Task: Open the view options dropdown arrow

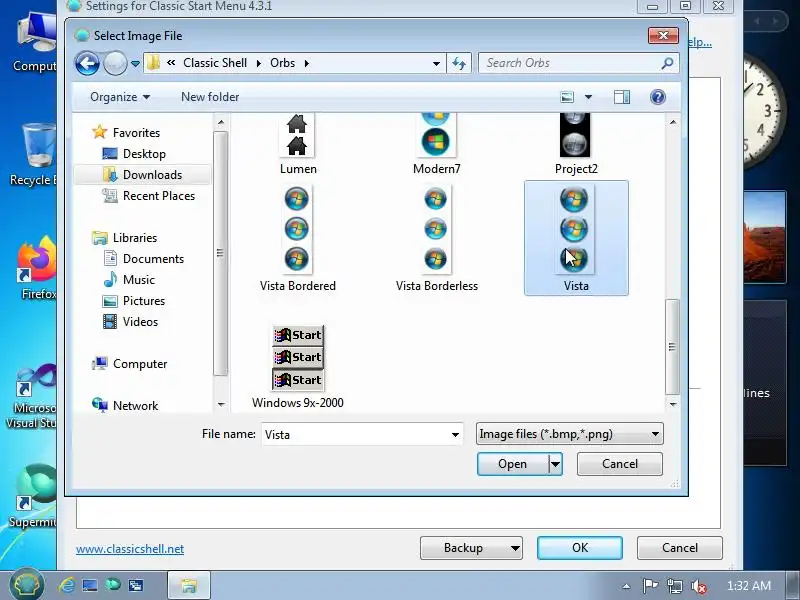Action: pos(588,97)
